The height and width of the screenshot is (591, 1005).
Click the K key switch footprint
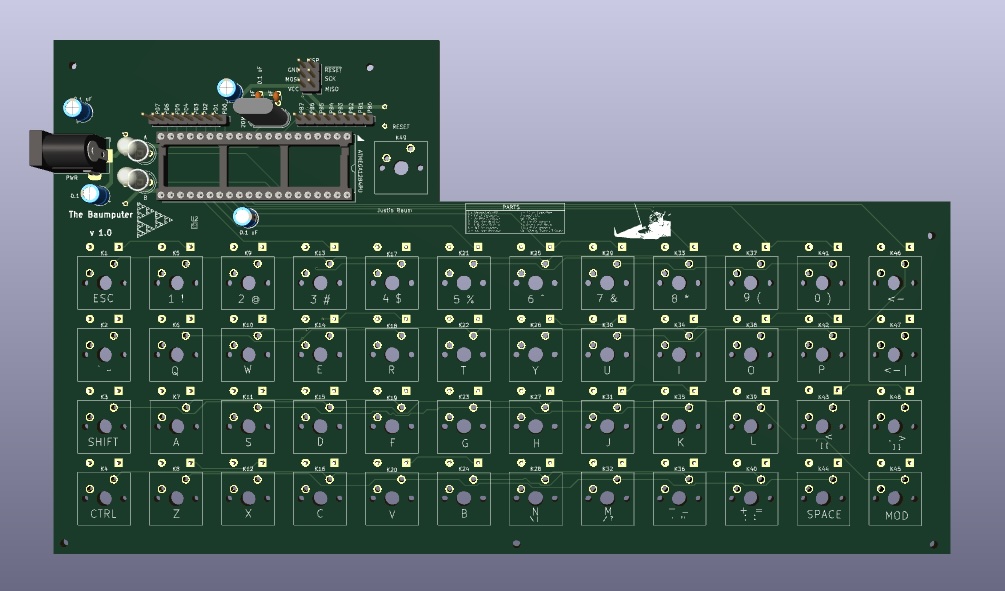(679, 427)
